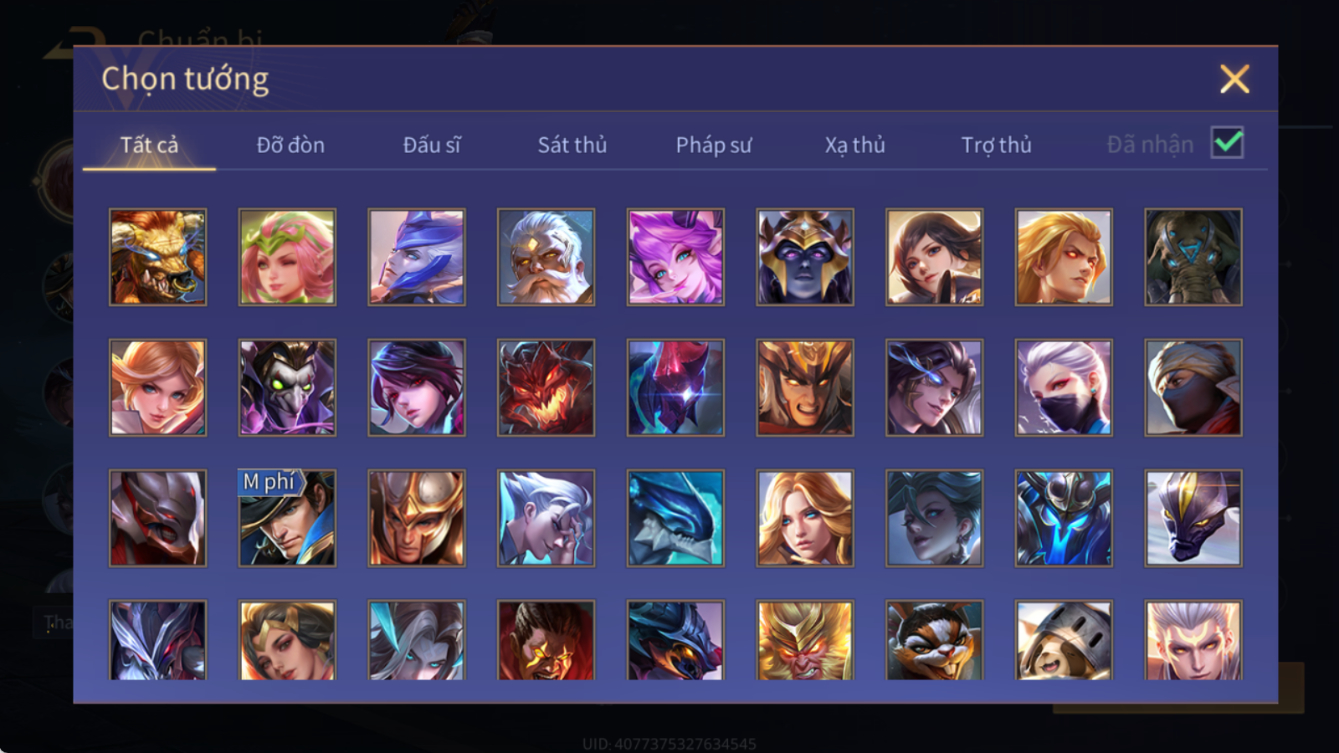Show the "Xạ thủ" hero category

pos(855,145)
